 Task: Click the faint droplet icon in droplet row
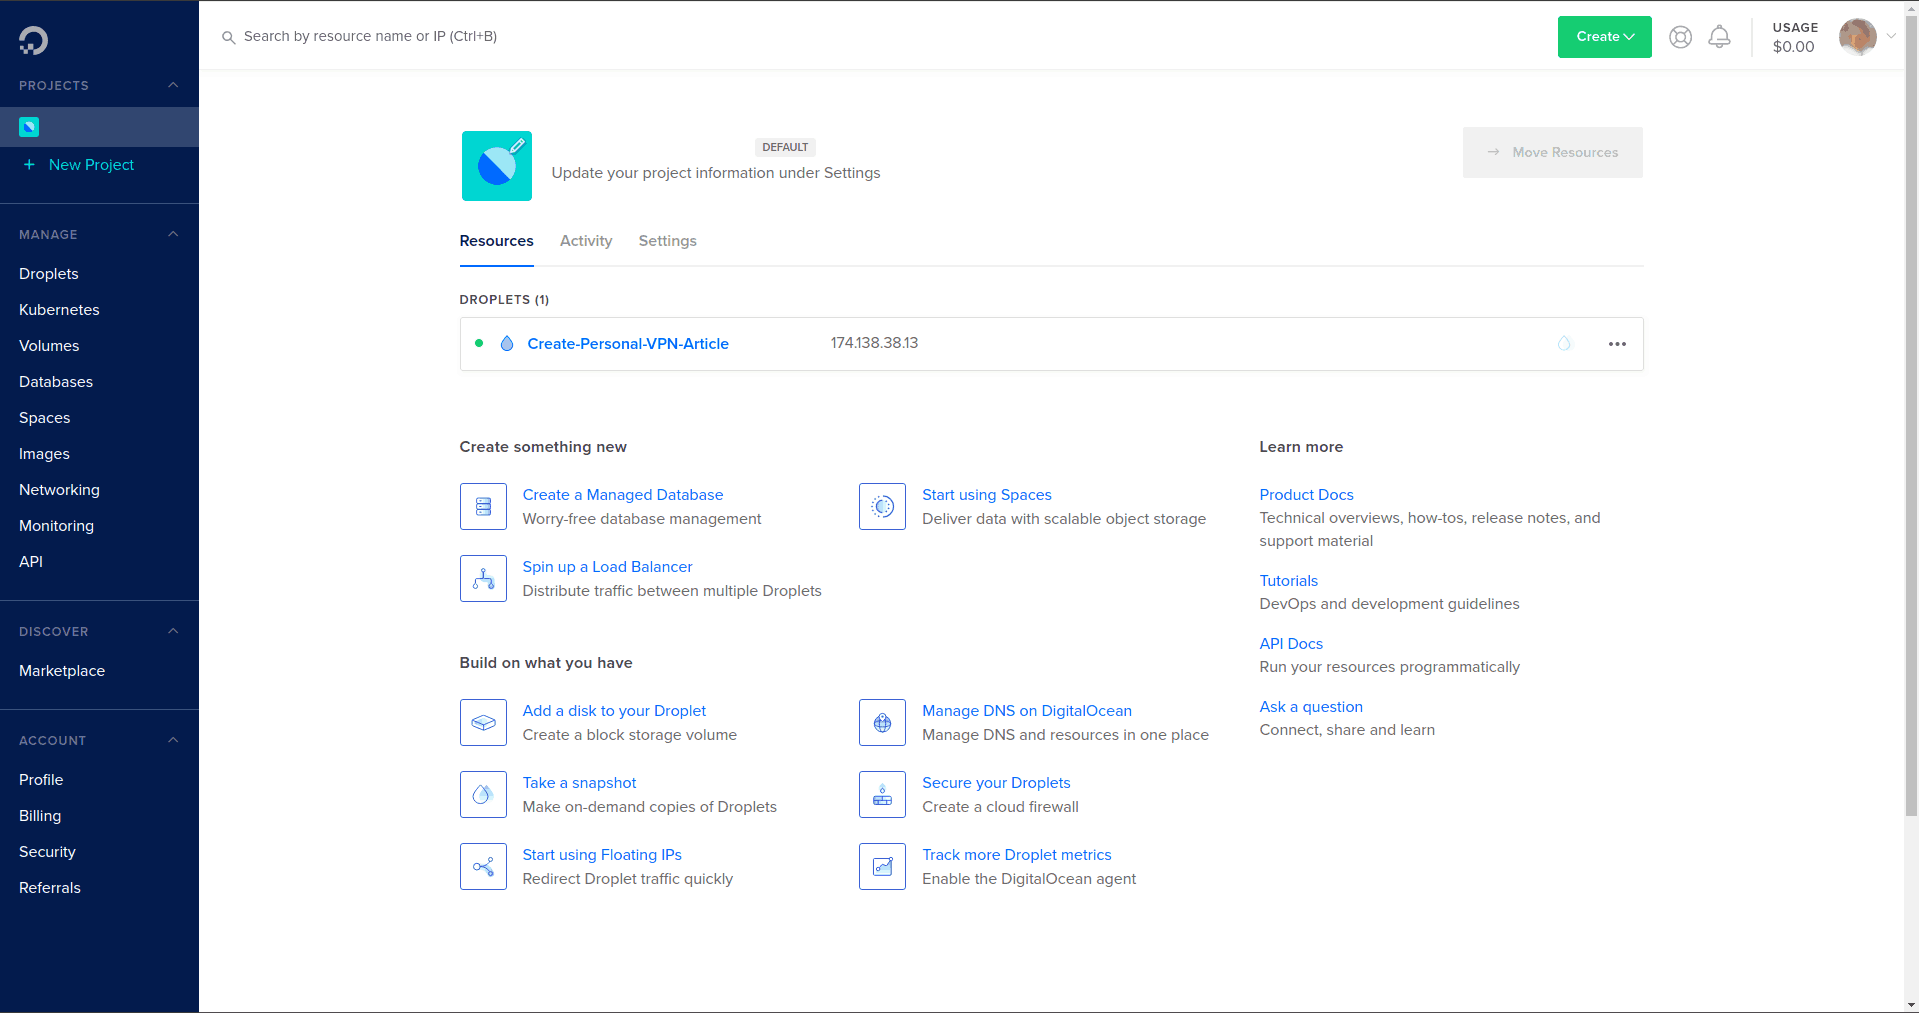click(1564, 344)
